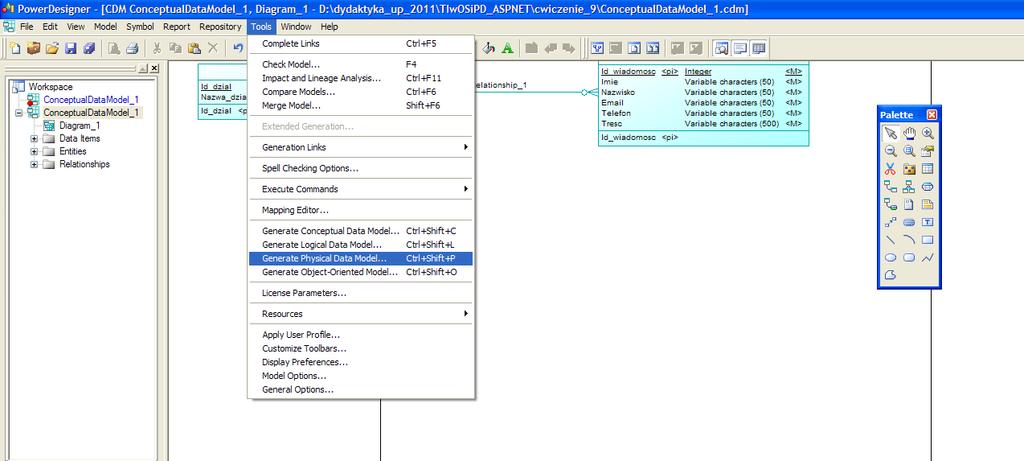1024x461 pixels.
Task: Select the blue ConceptualDataModel_1 workspace item
Action: [91, 99]
